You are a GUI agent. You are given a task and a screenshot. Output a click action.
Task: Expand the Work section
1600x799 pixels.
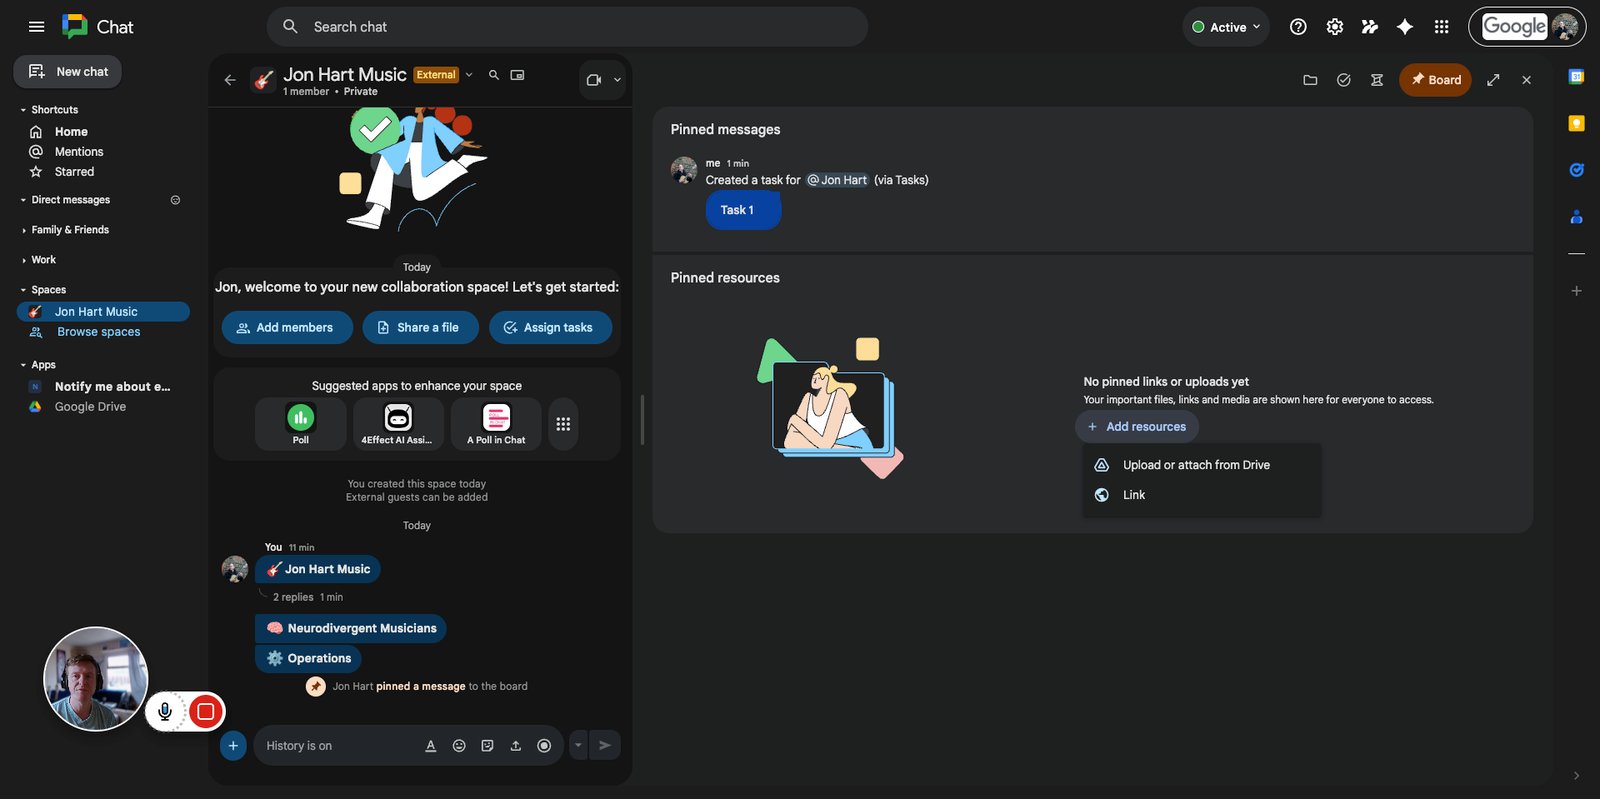(23, 260)
